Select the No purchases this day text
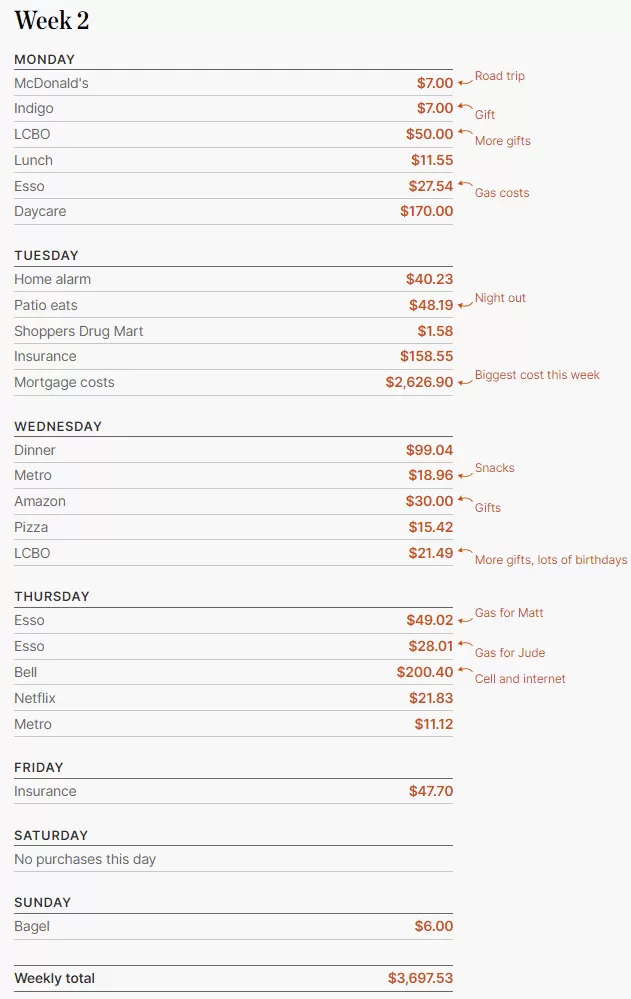631x999 pixels. pyautogui.click(x=85, y=859)
